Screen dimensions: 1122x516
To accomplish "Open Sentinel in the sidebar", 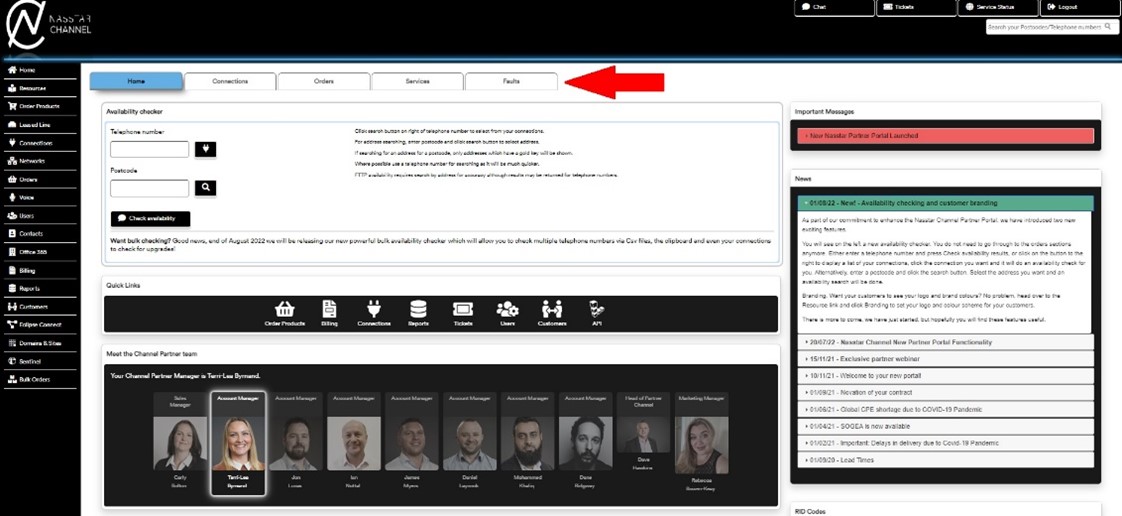I will [x=39, y=361].
